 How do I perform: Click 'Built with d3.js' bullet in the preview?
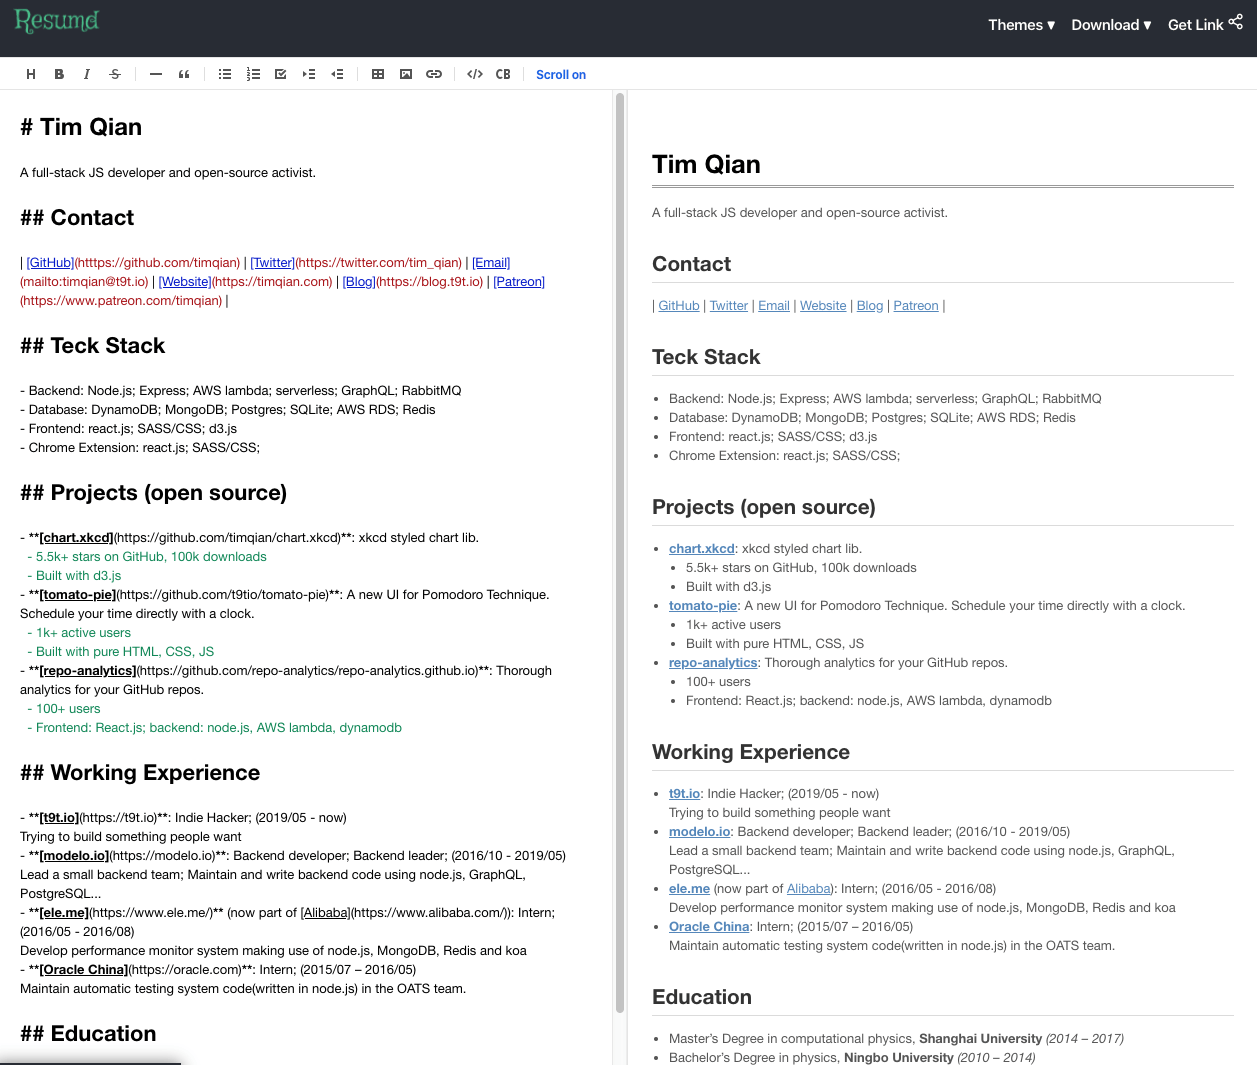(728, 587)
